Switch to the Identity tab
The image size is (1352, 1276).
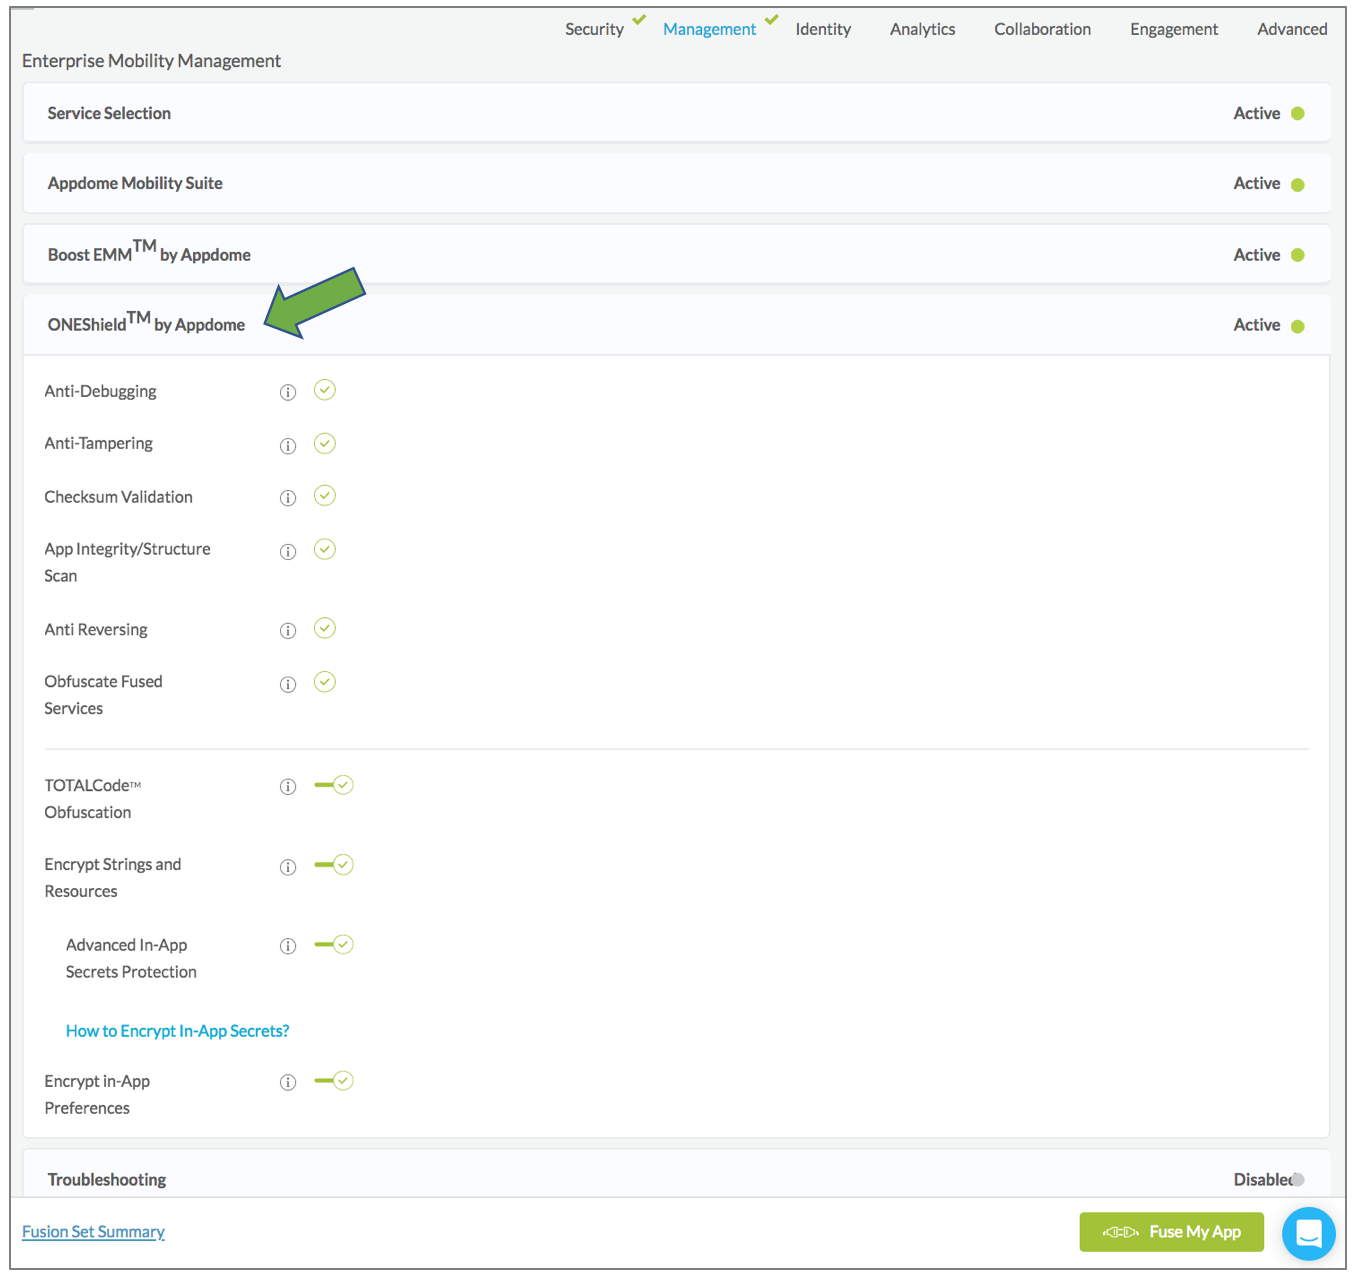(823, 29)
